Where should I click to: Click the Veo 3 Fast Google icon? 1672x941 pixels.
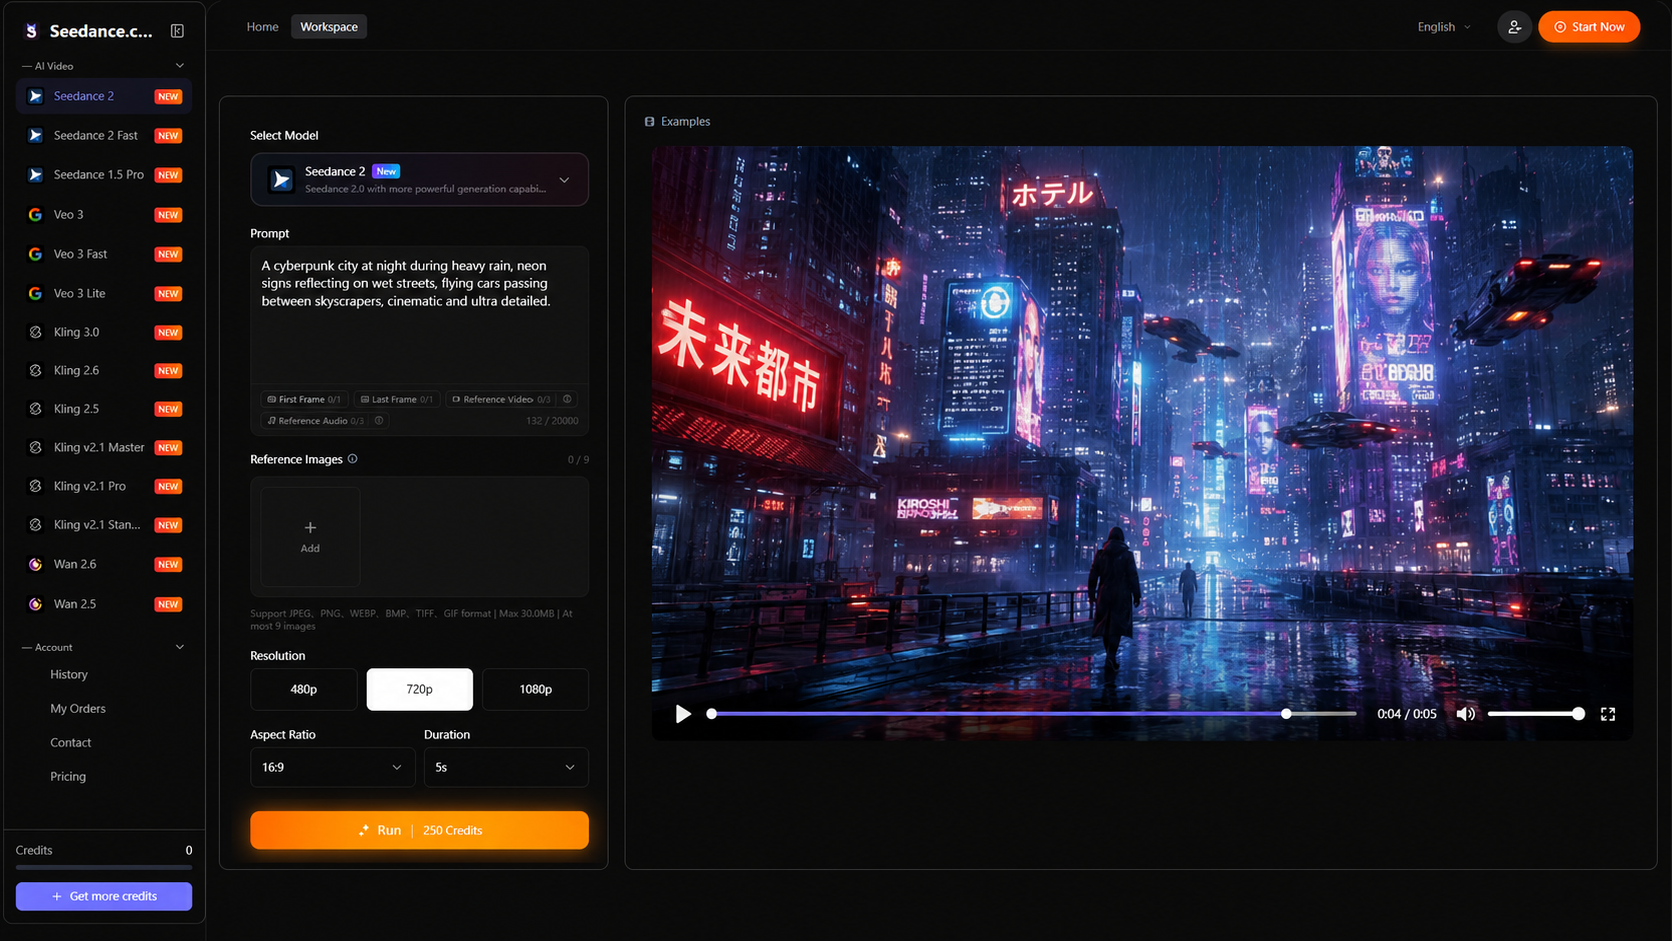click(x=35, y=254)
